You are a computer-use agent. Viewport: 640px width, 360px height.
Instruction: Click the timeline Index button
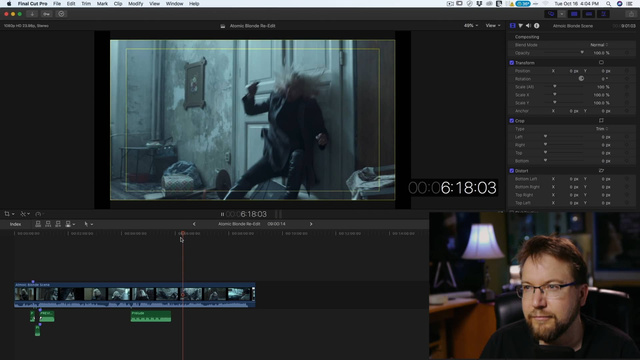coord(16,224)
